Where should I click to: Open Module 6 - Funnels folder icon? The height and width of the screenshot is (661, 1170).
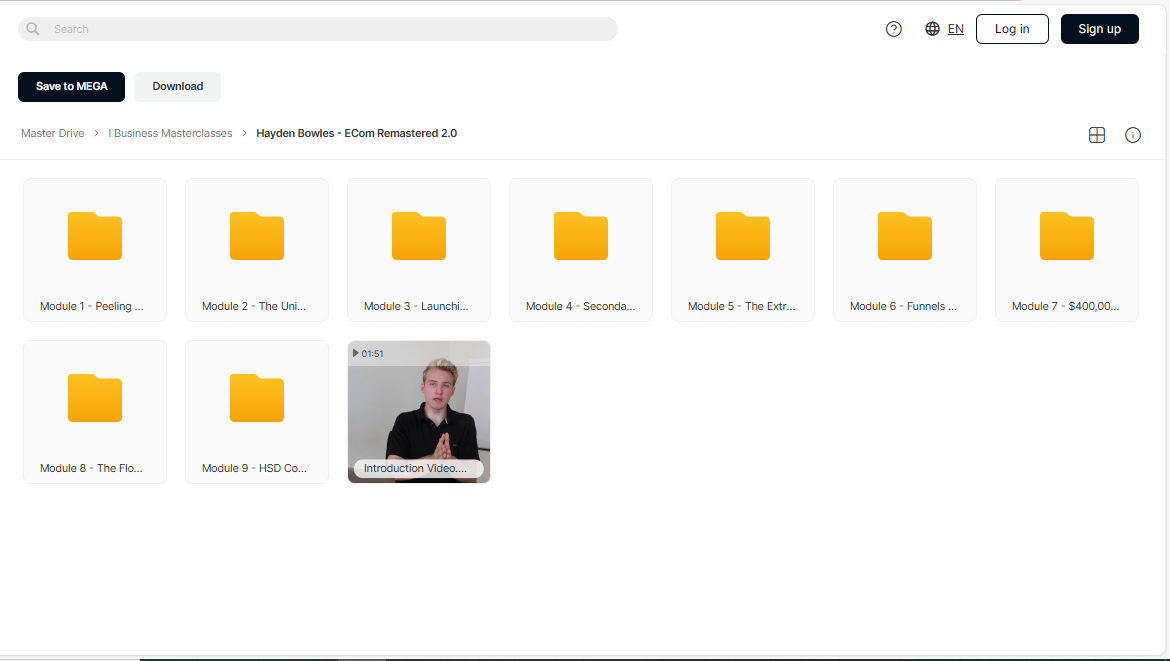coord(904,236)
